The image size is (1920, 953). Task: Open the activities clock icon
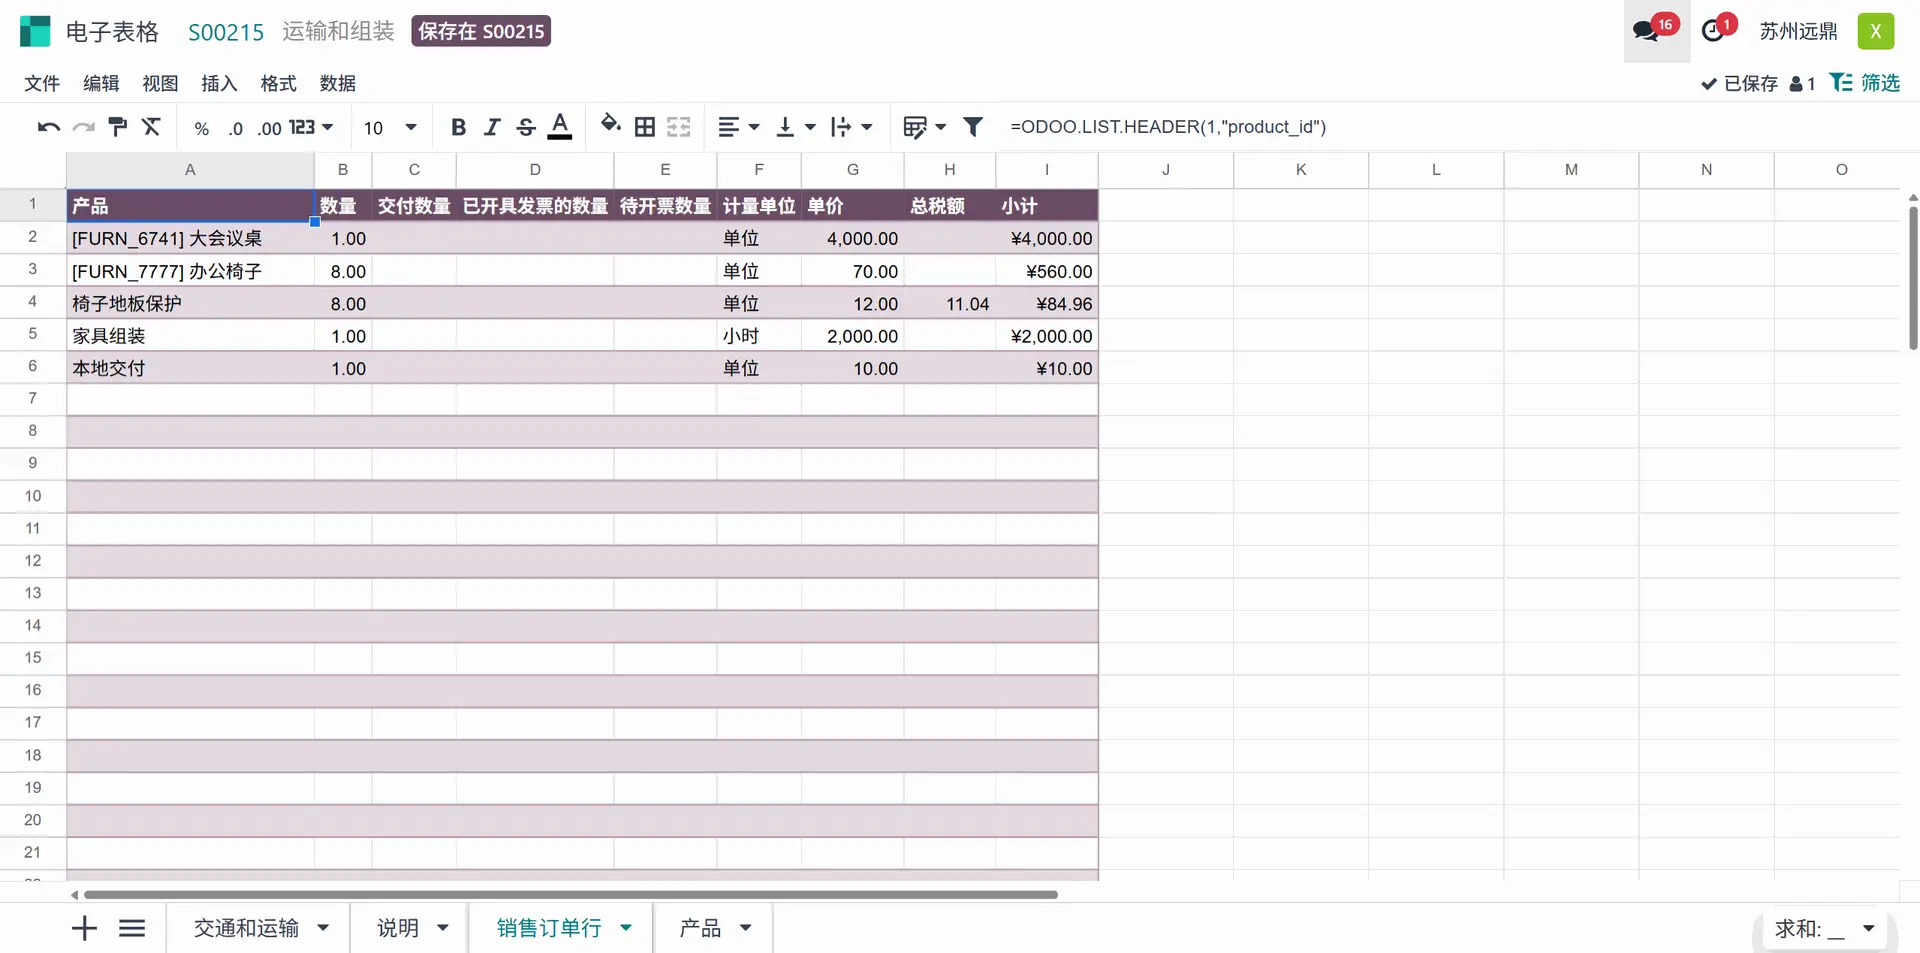pyautogui.click(x=1713, y=31)
